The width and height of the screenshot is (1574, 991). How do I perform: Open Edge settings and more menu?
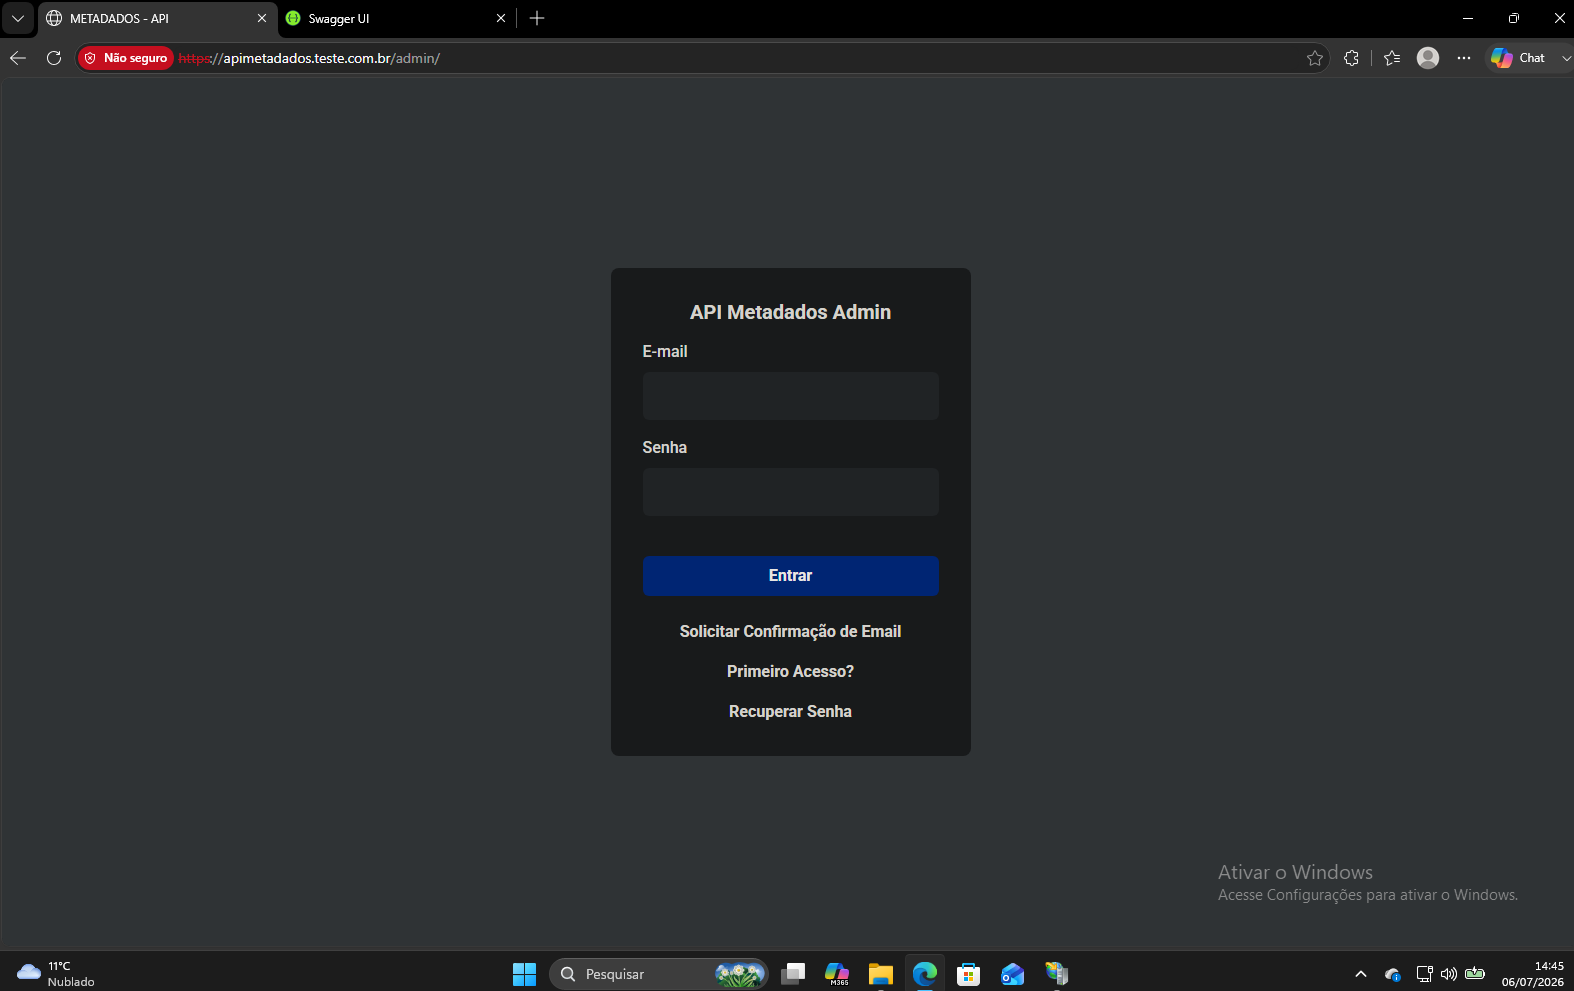coord(1464,58)
